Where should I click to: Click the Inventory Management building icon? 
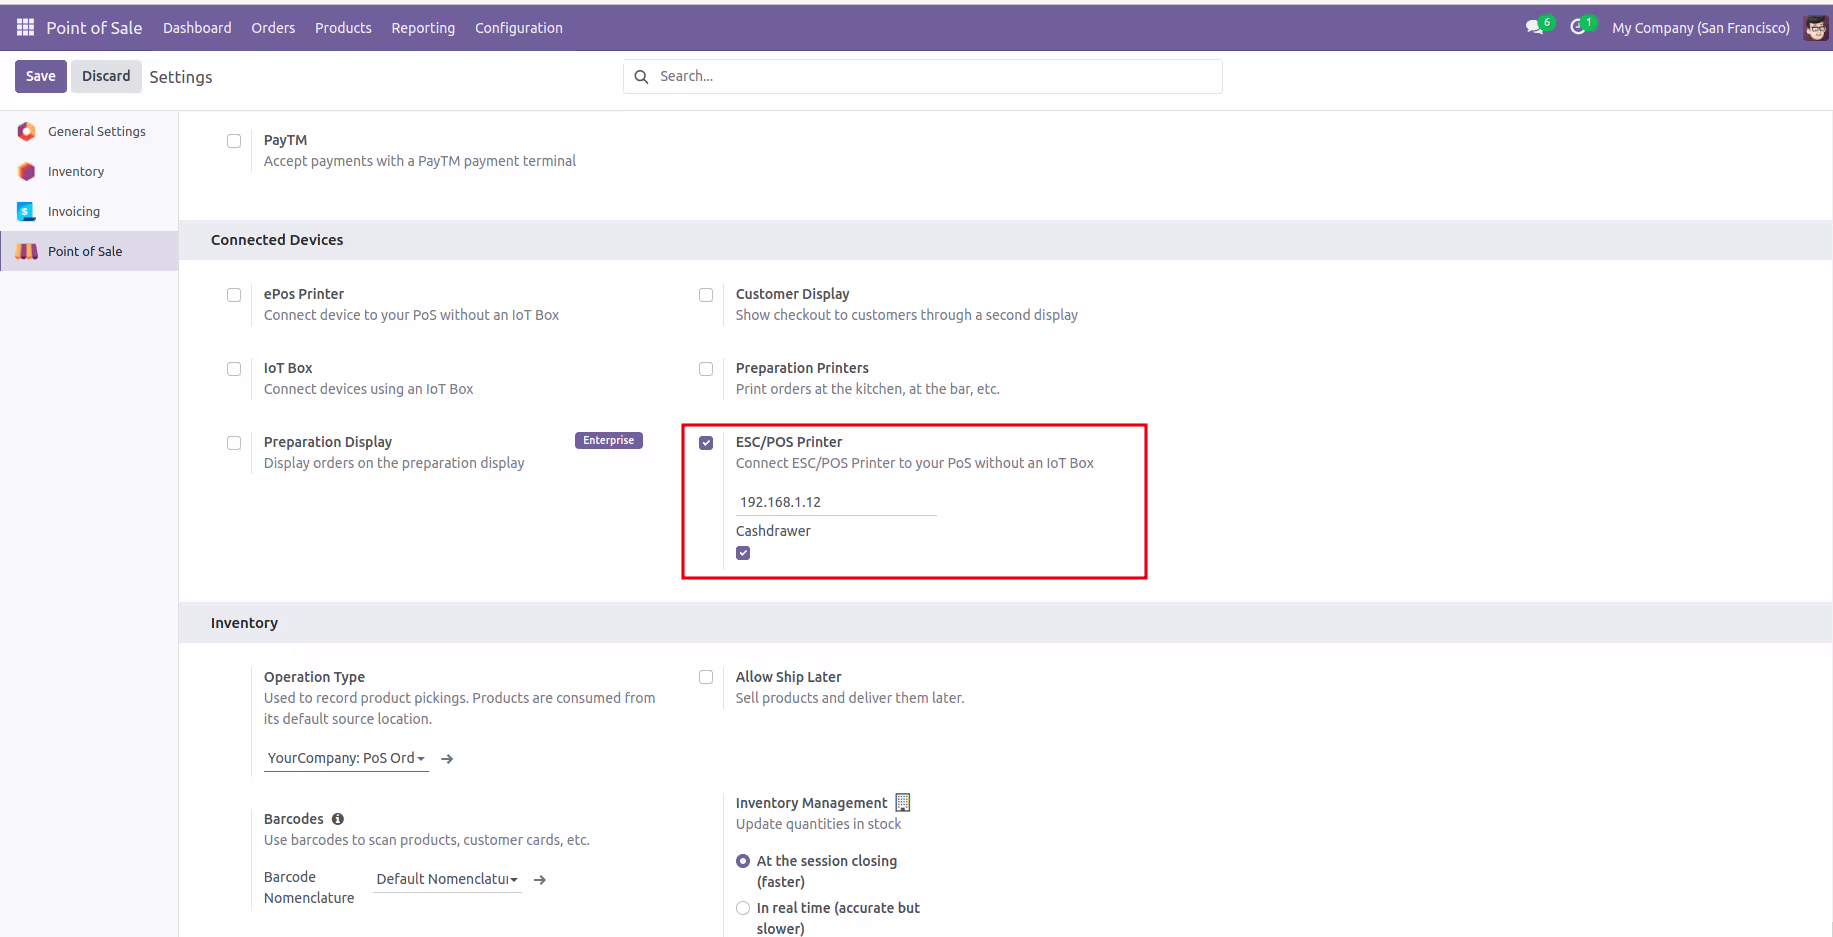click(x=903, y=802)
